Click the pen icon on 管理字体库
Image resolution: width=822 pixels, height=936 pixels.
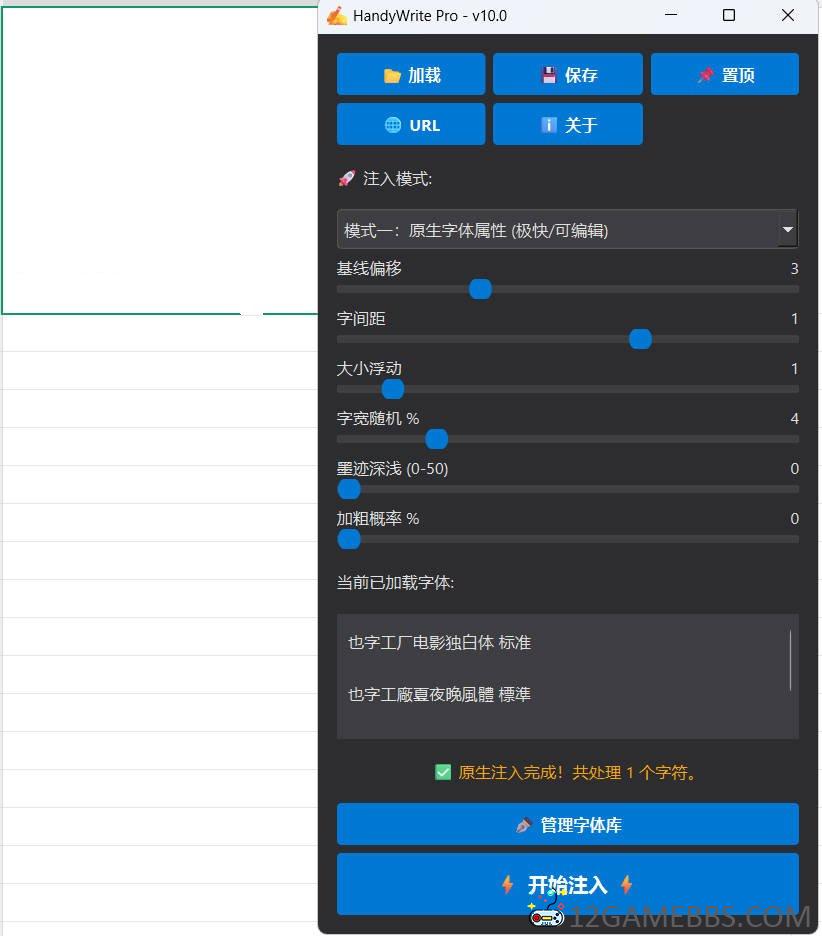[524, 826]
